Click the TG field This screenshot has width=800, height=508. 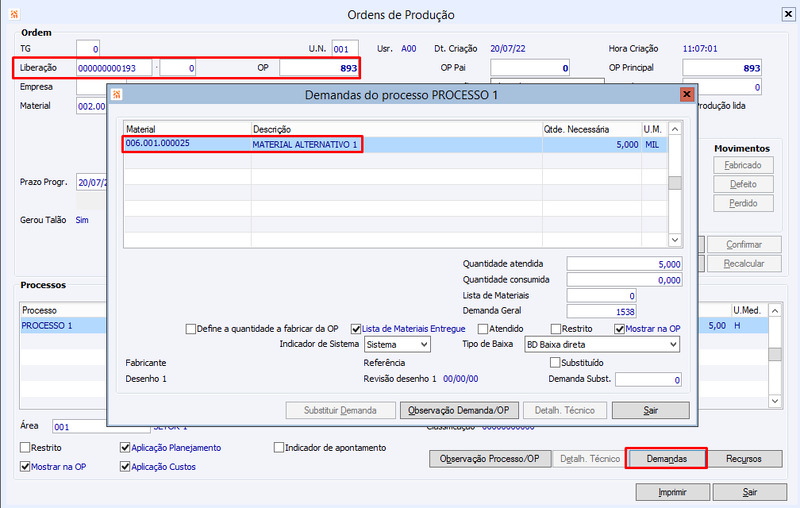coord(88,49)
